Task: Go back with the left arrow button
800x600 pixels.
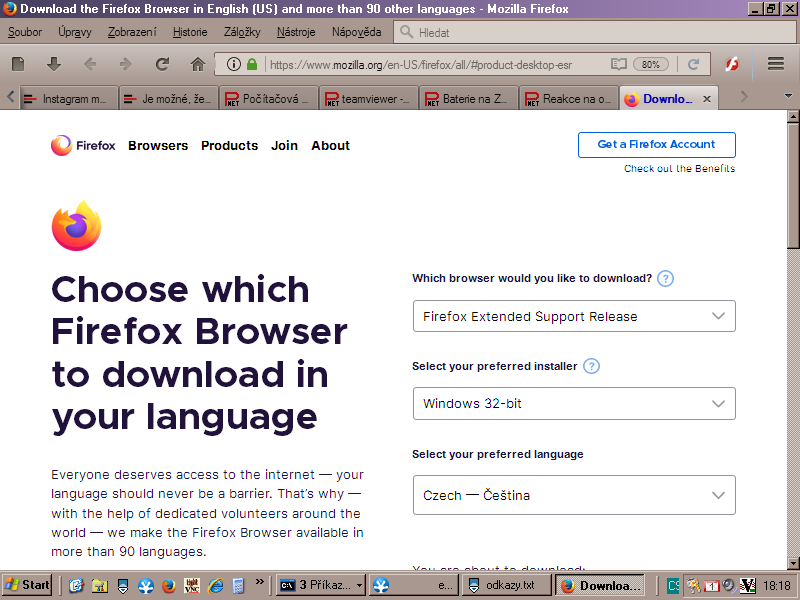Action: click(90, 64)
